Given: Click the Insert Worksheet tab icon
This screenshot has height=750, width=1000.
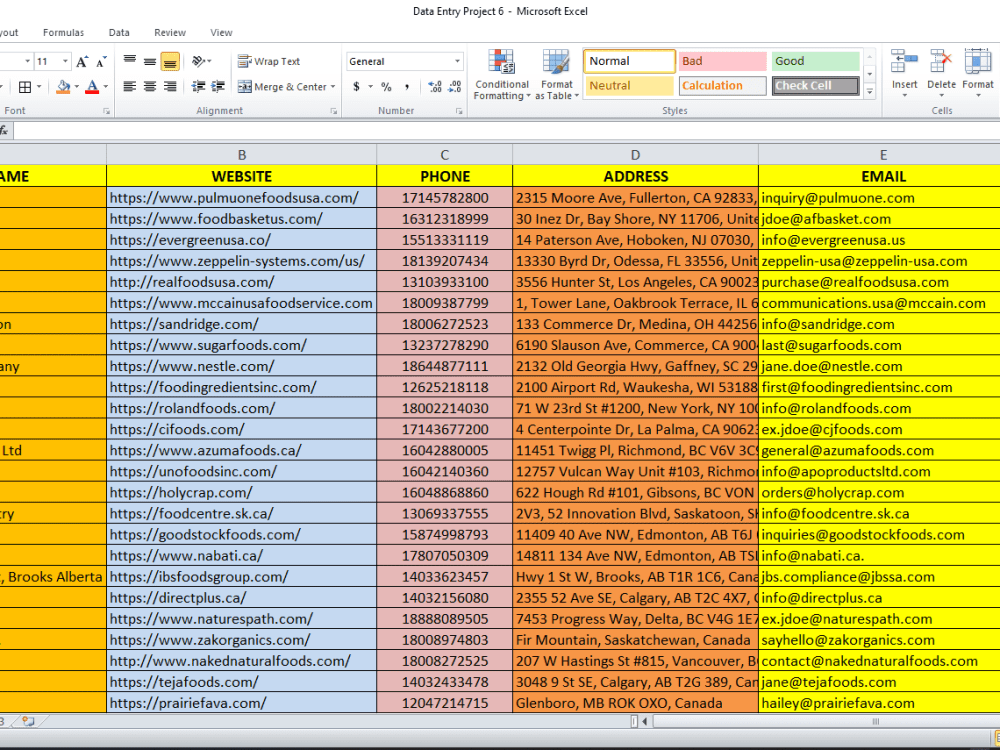Looking at the screenshot, I should pyautogui.click(x=28, y=721).
